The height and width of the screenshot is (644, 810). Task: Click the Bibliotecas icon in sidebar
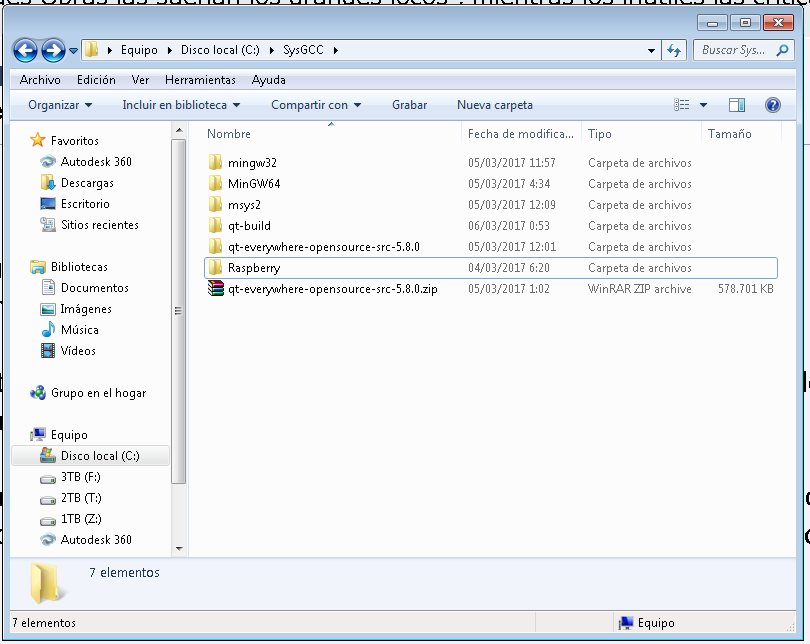[38, 267]
